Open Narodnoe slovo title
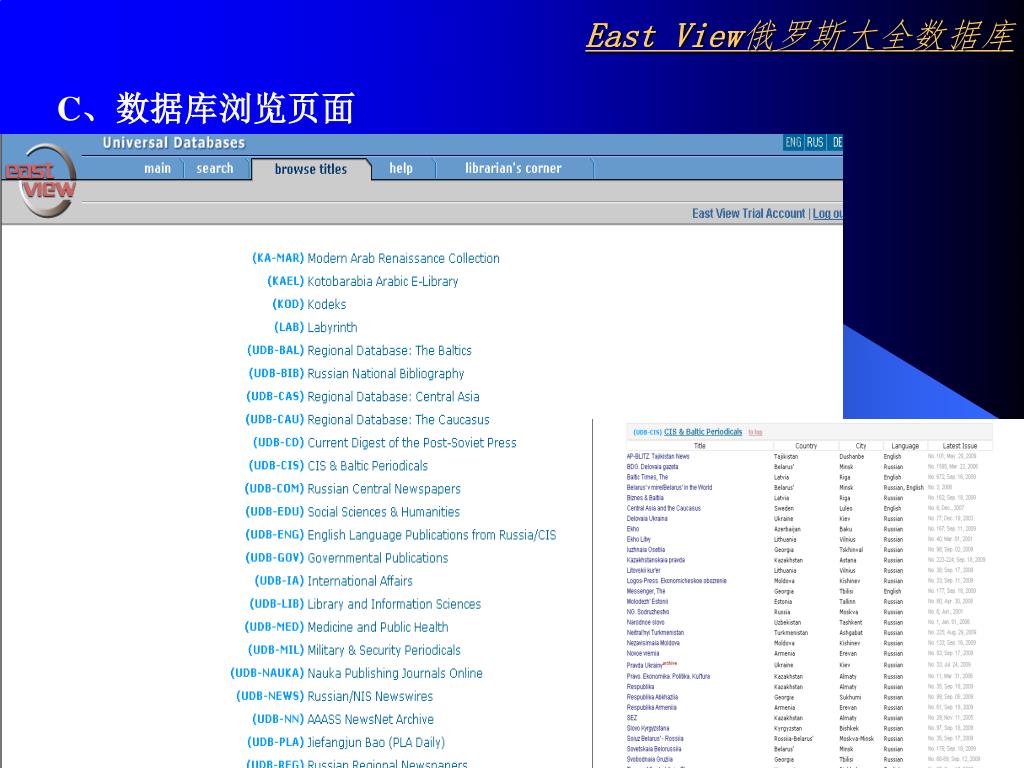The height and width of the screenshot is (768, 1024). point(646,622)
